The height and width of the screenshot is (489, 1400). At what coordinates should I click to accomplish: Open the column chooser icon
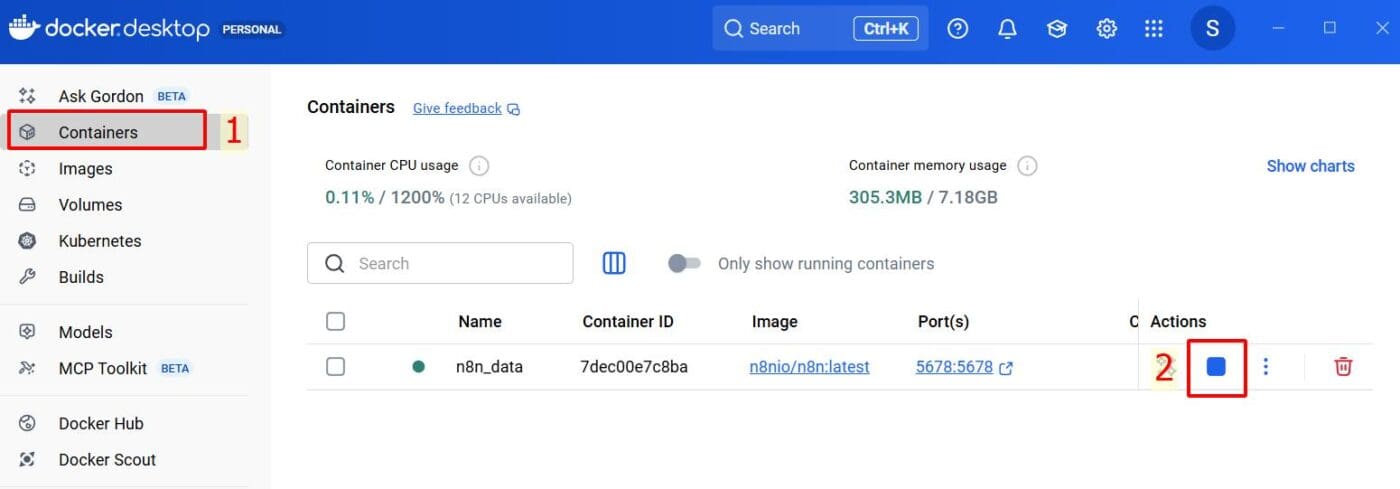click(x=614, y=263)
